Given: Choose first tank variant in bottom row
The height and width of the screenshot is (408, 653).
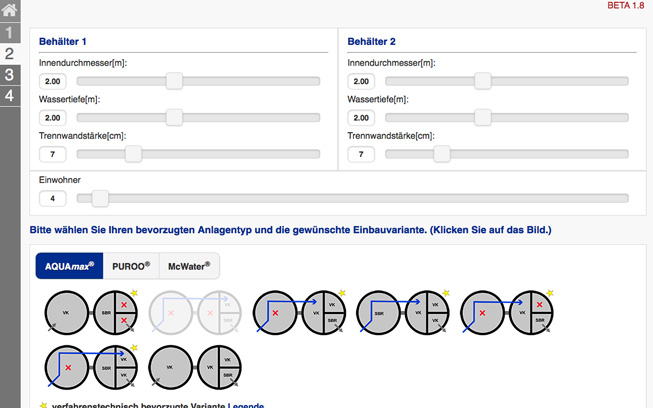Looking at the screenshot, I should tap(91, 366).
